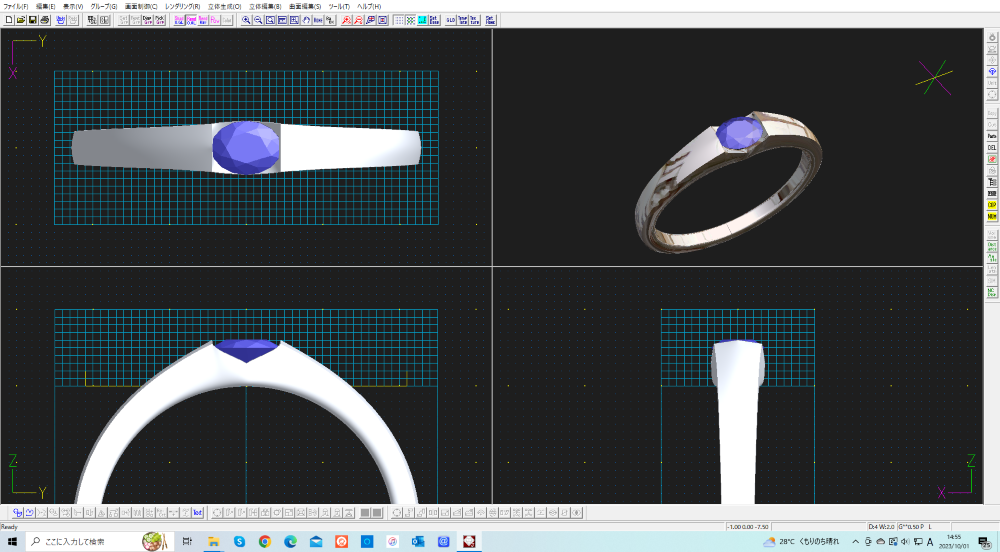Click the New file icon in toolbar
1000x552 pixels.
point(8,20)
